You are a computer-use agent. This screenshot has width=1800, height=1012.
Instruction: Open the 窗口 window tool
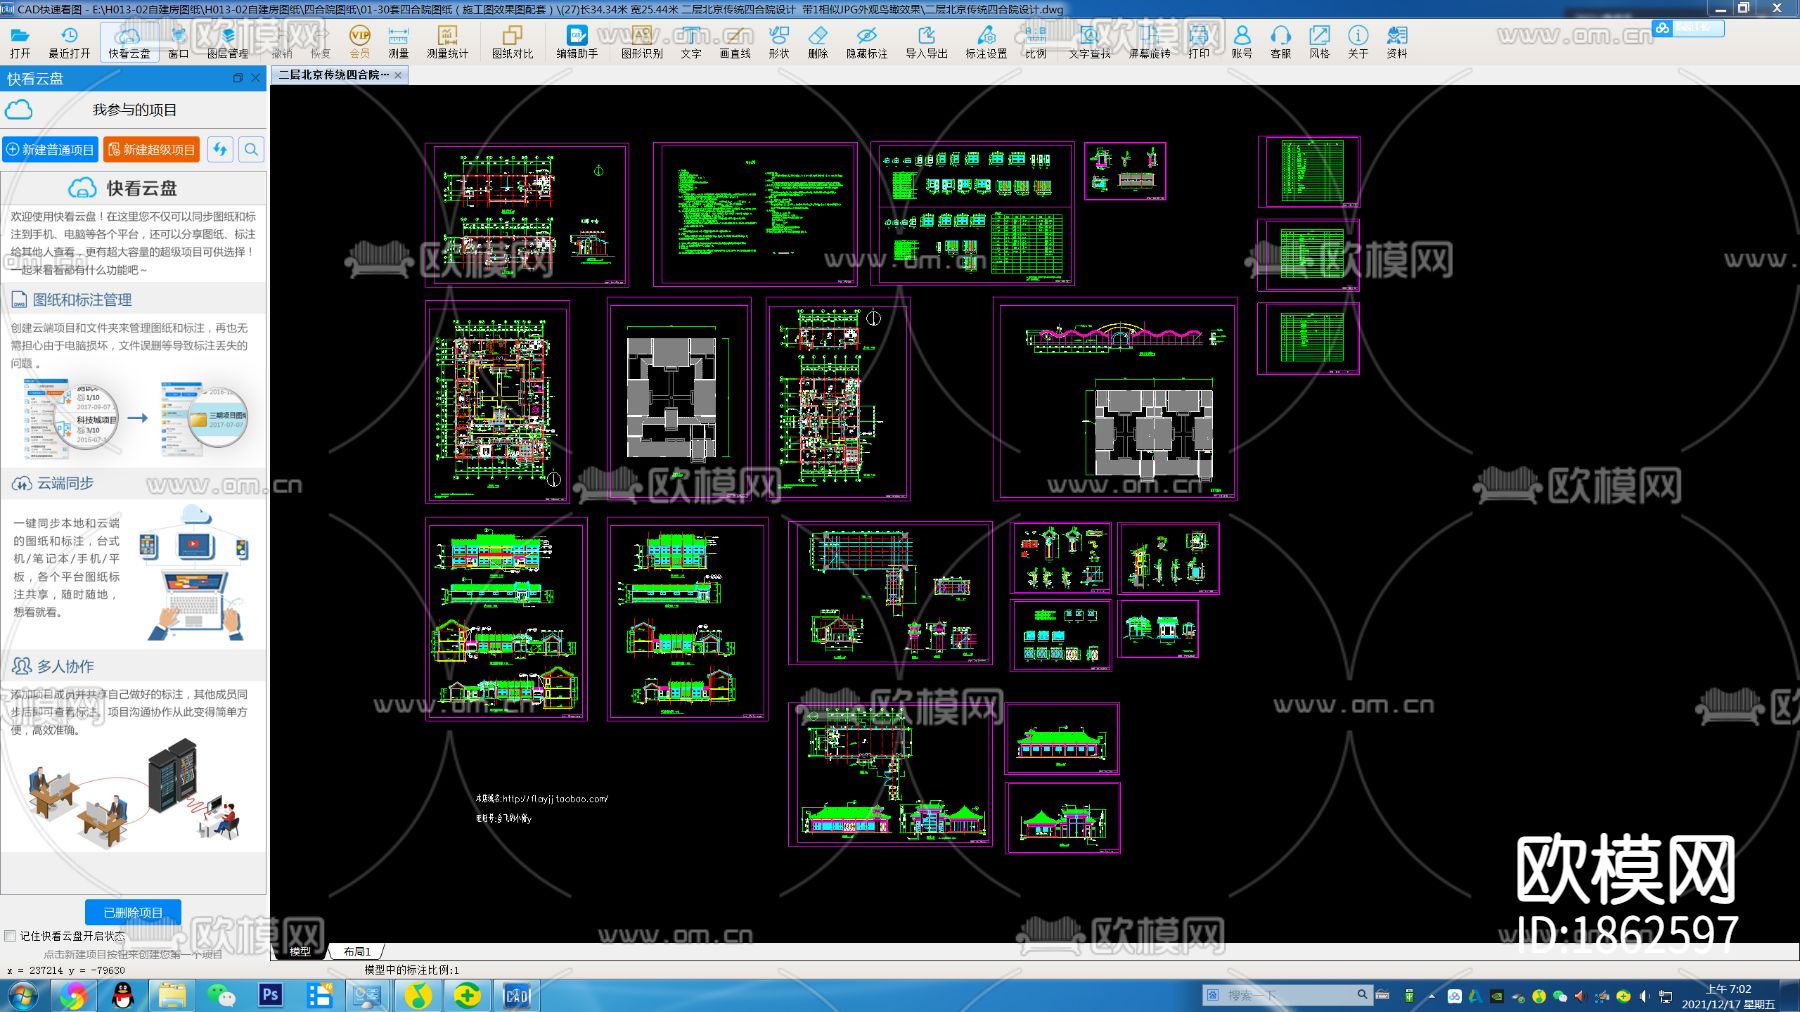pos(178,42)
